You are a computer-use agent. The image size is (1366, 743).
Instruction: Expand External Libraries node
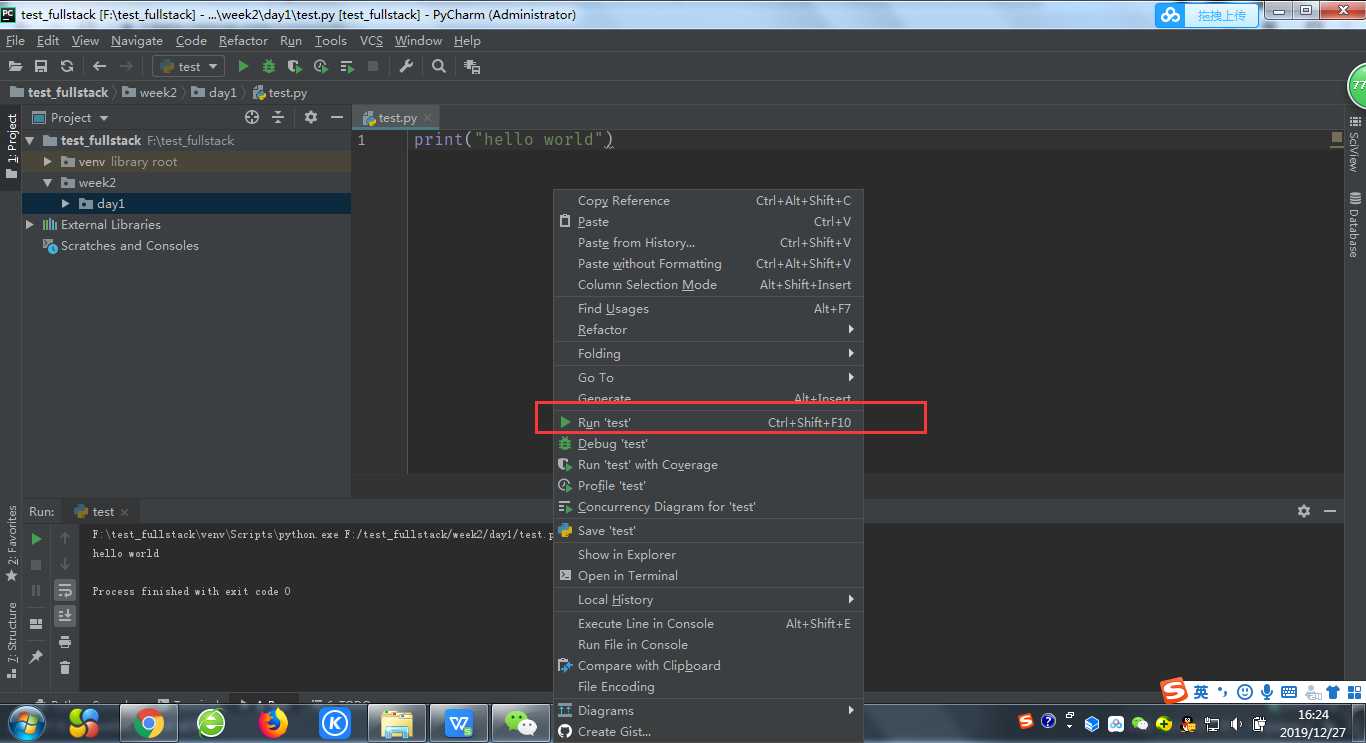point(30,224)
